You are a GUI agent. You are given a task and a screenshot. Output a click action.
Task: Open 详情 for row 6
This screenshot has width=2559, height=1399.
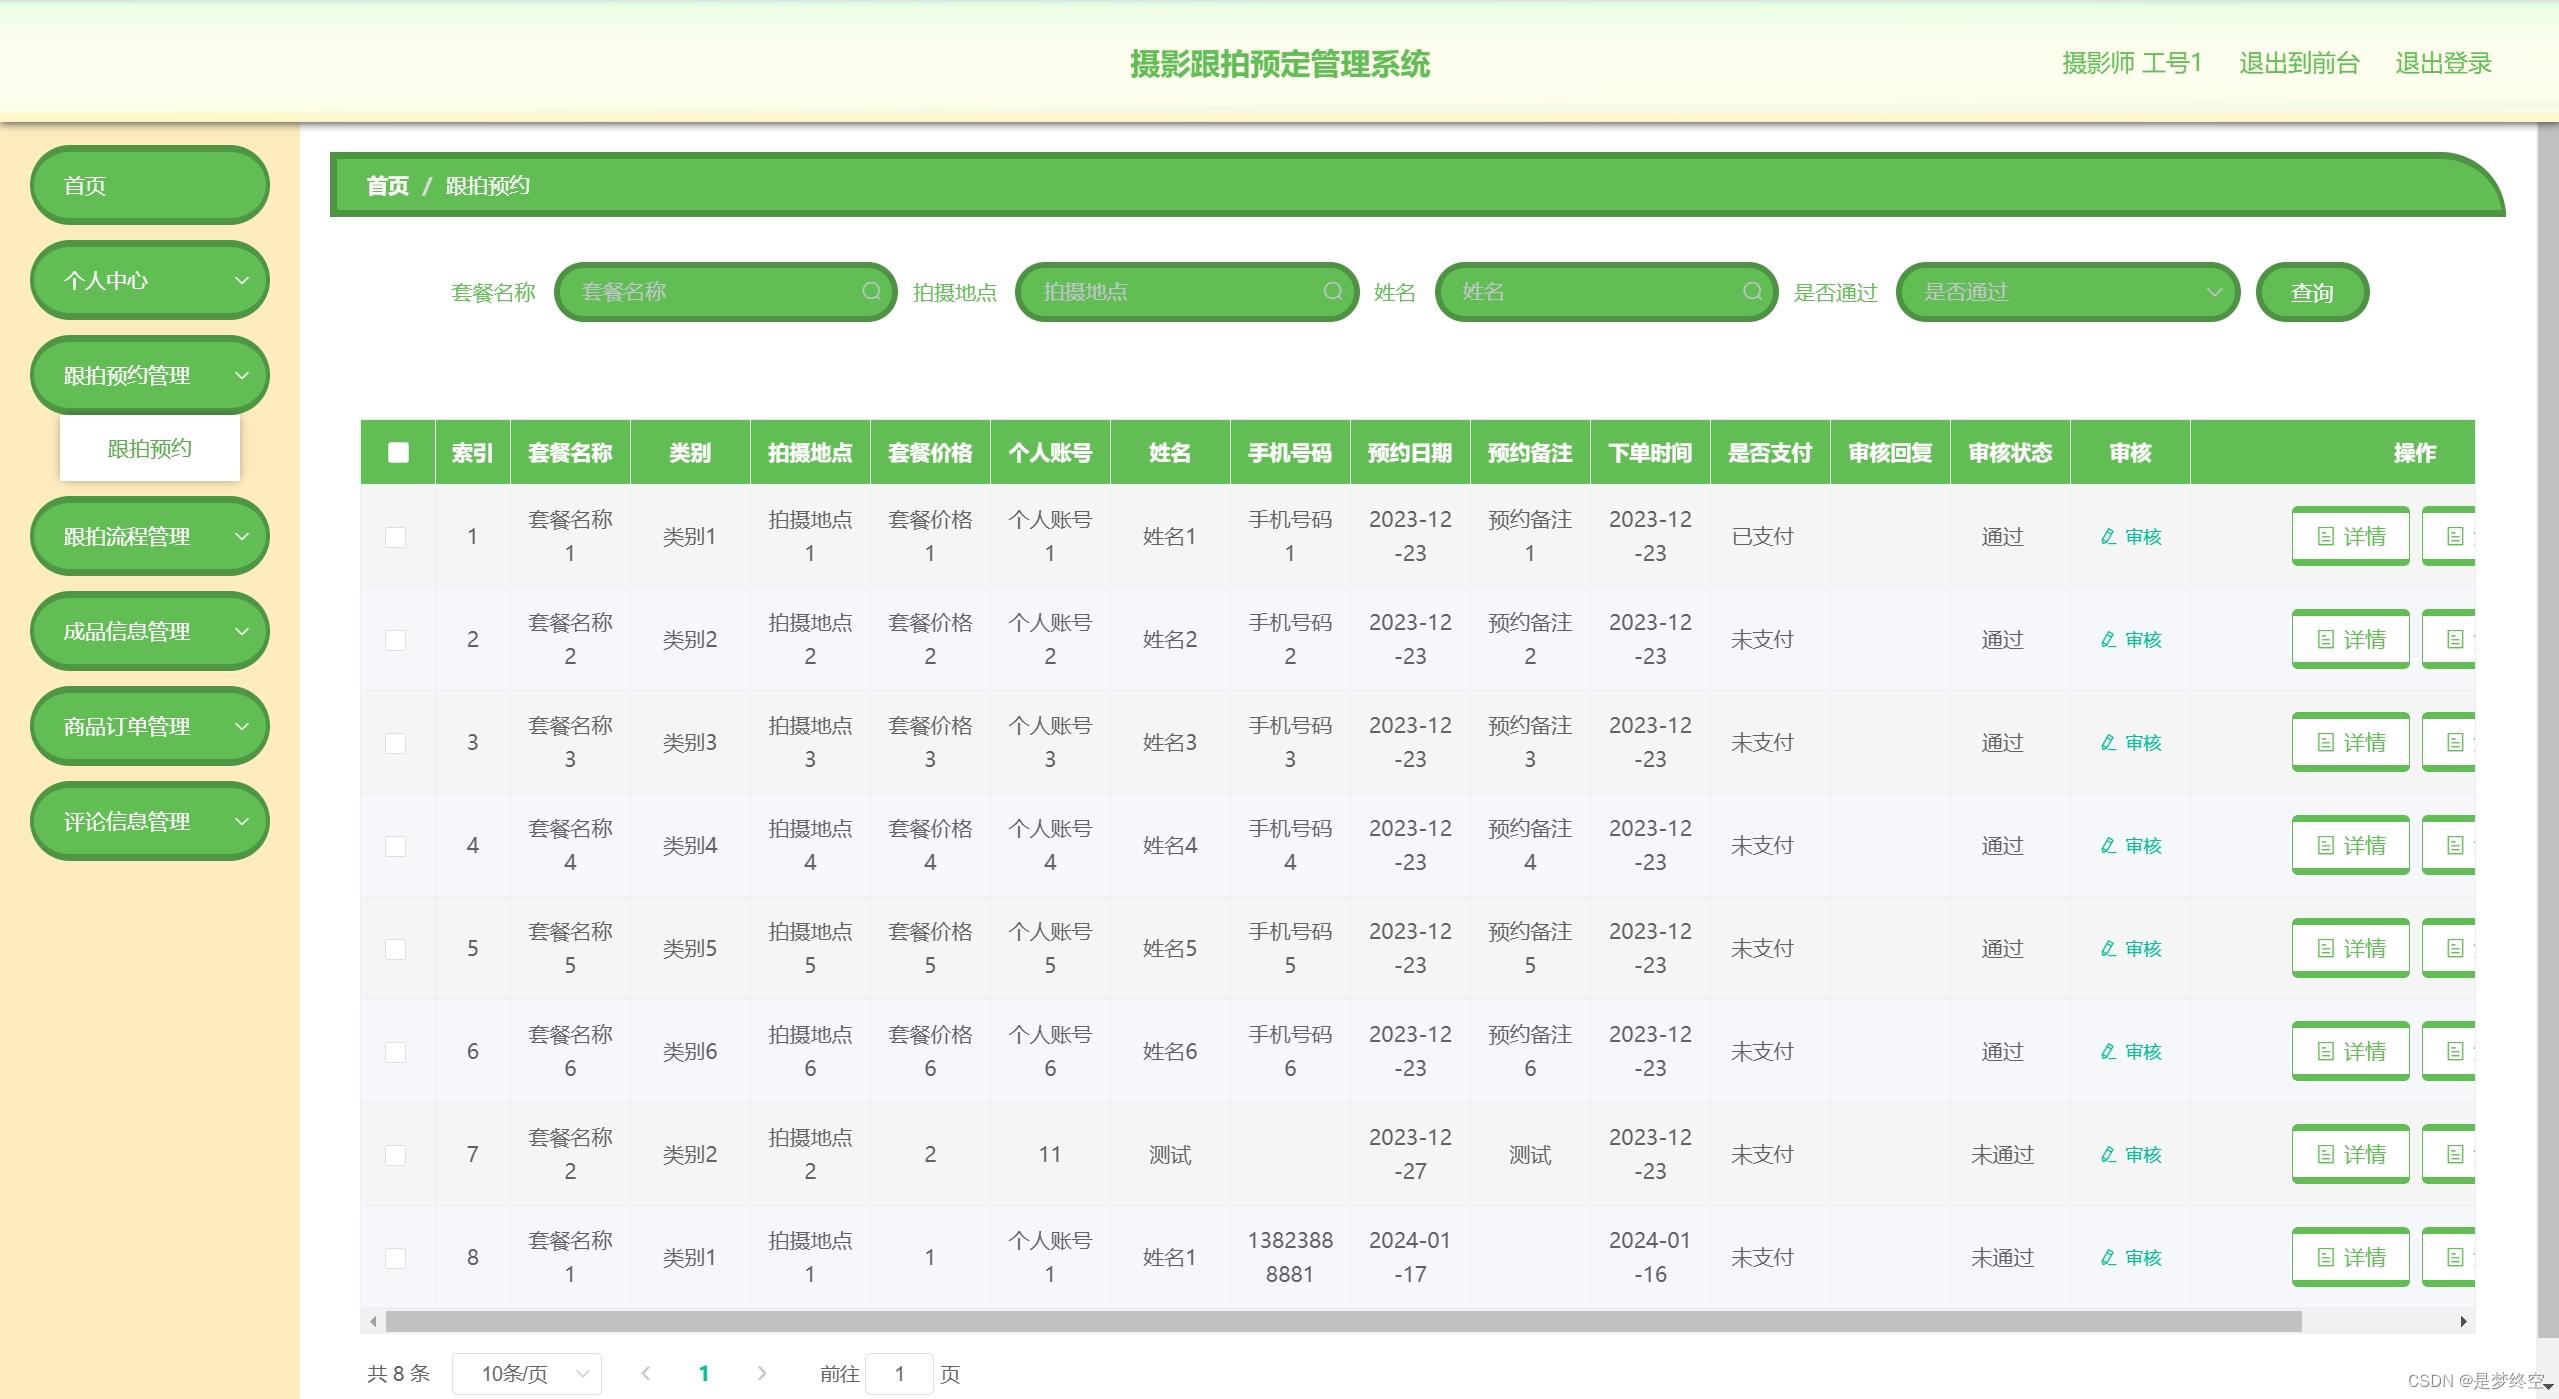[2350, 1051]
